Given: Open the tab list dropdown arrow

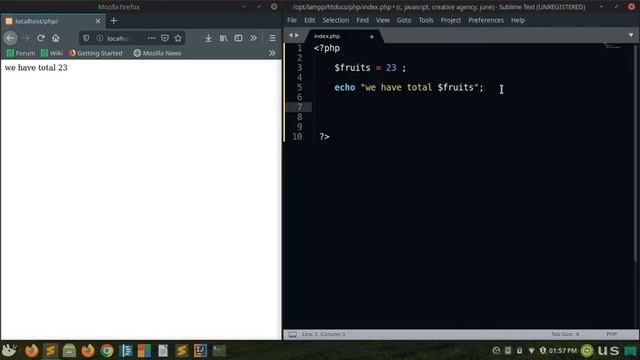Looking at the screenshot, I should click(x=631, y=36).
